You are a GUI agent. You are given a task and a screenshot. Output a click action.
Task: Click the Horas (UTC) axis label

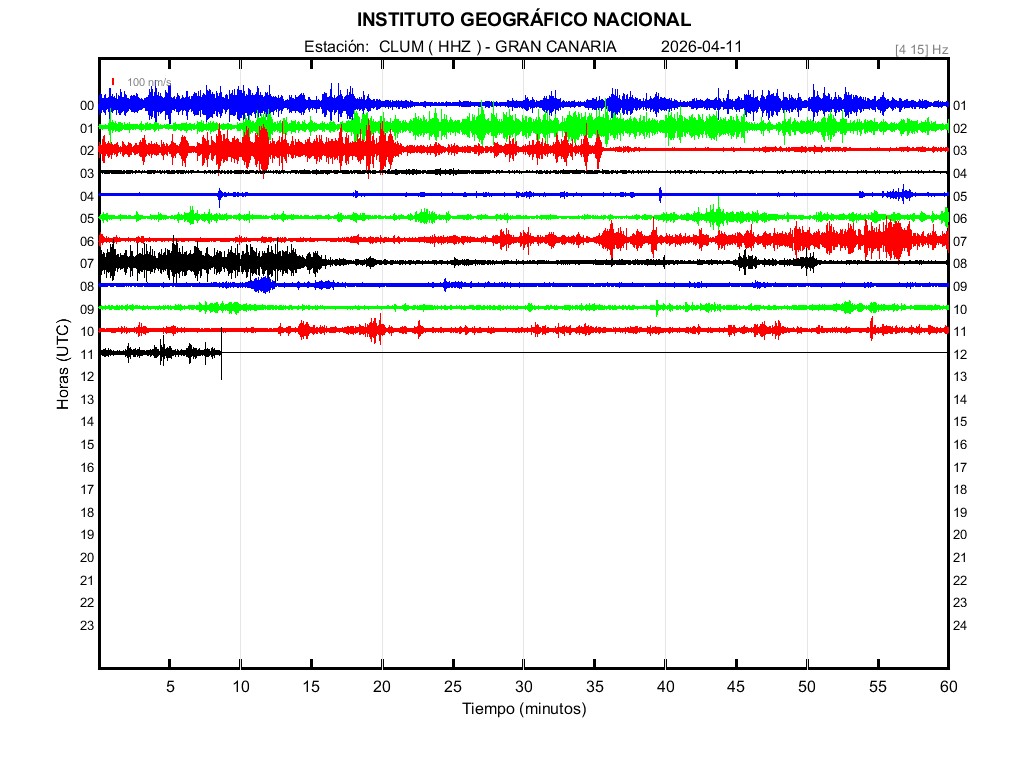click(x=62, y=366)
